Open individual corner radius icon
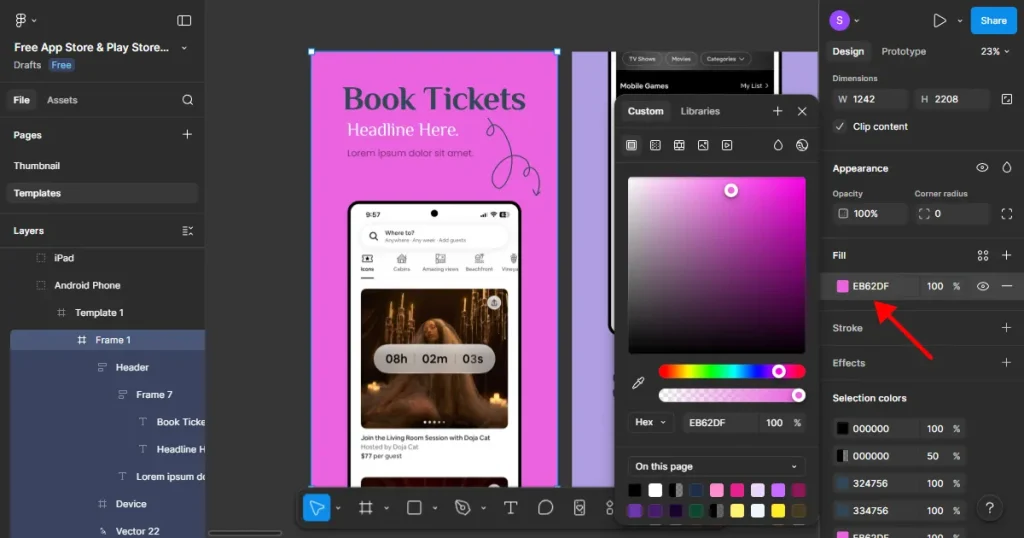Screen dimensions: 1024x538 [x=1006, y=214]
